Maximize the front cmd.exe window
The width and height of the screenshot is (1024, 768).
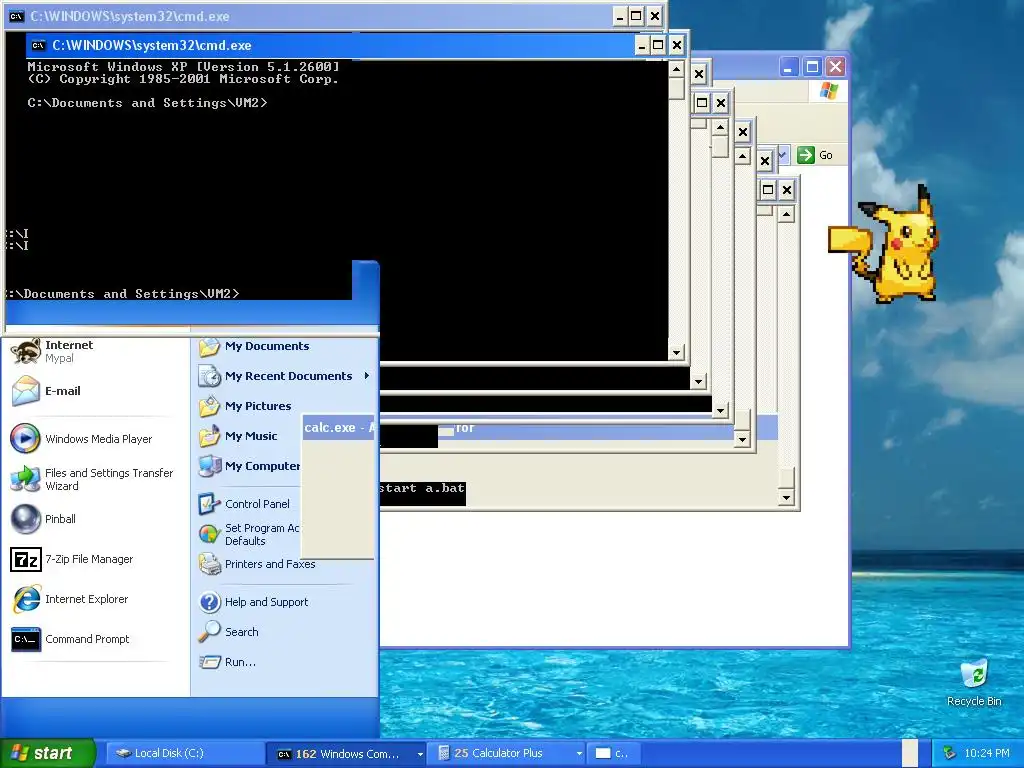658,45
